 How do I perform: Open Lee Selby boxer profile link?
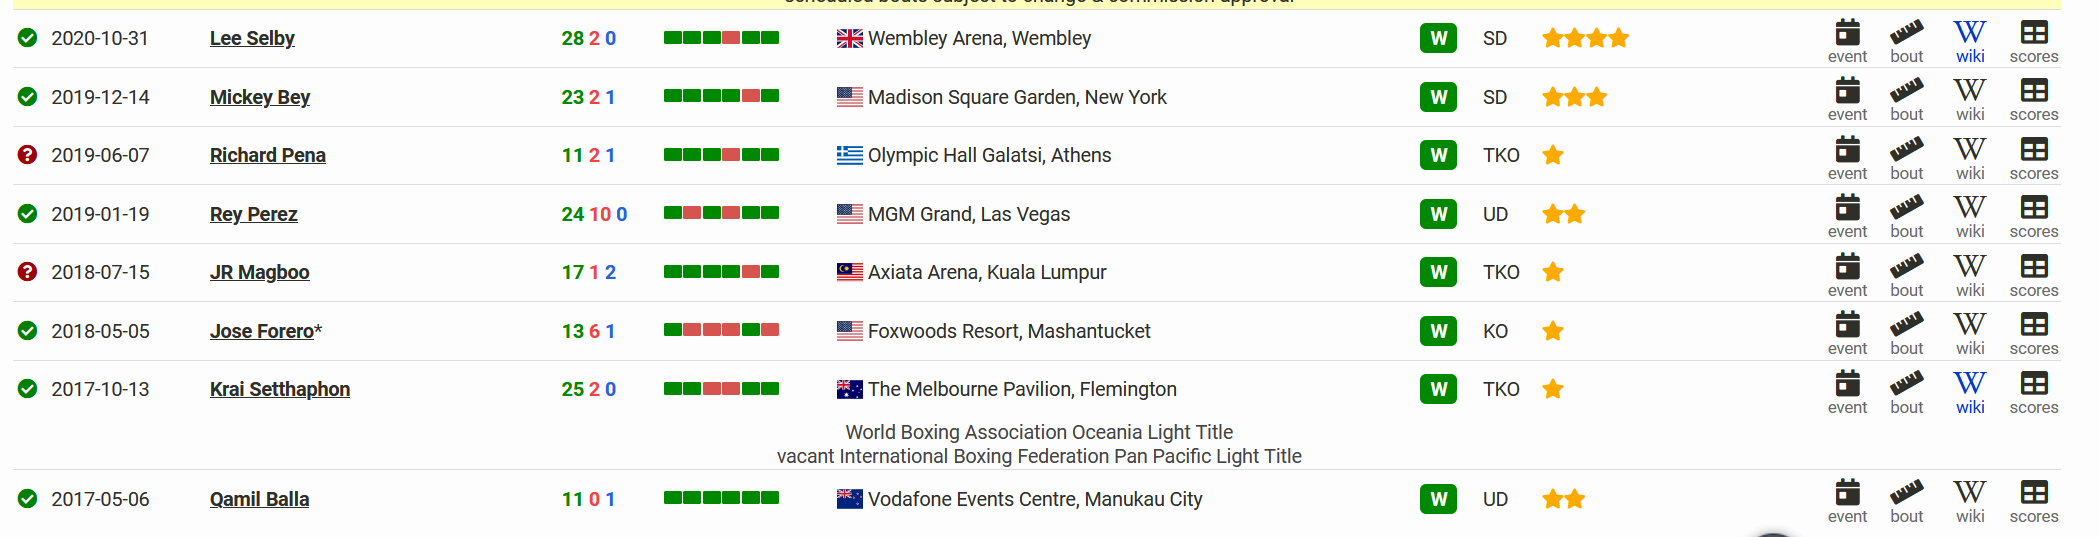(x=252, y=38)
